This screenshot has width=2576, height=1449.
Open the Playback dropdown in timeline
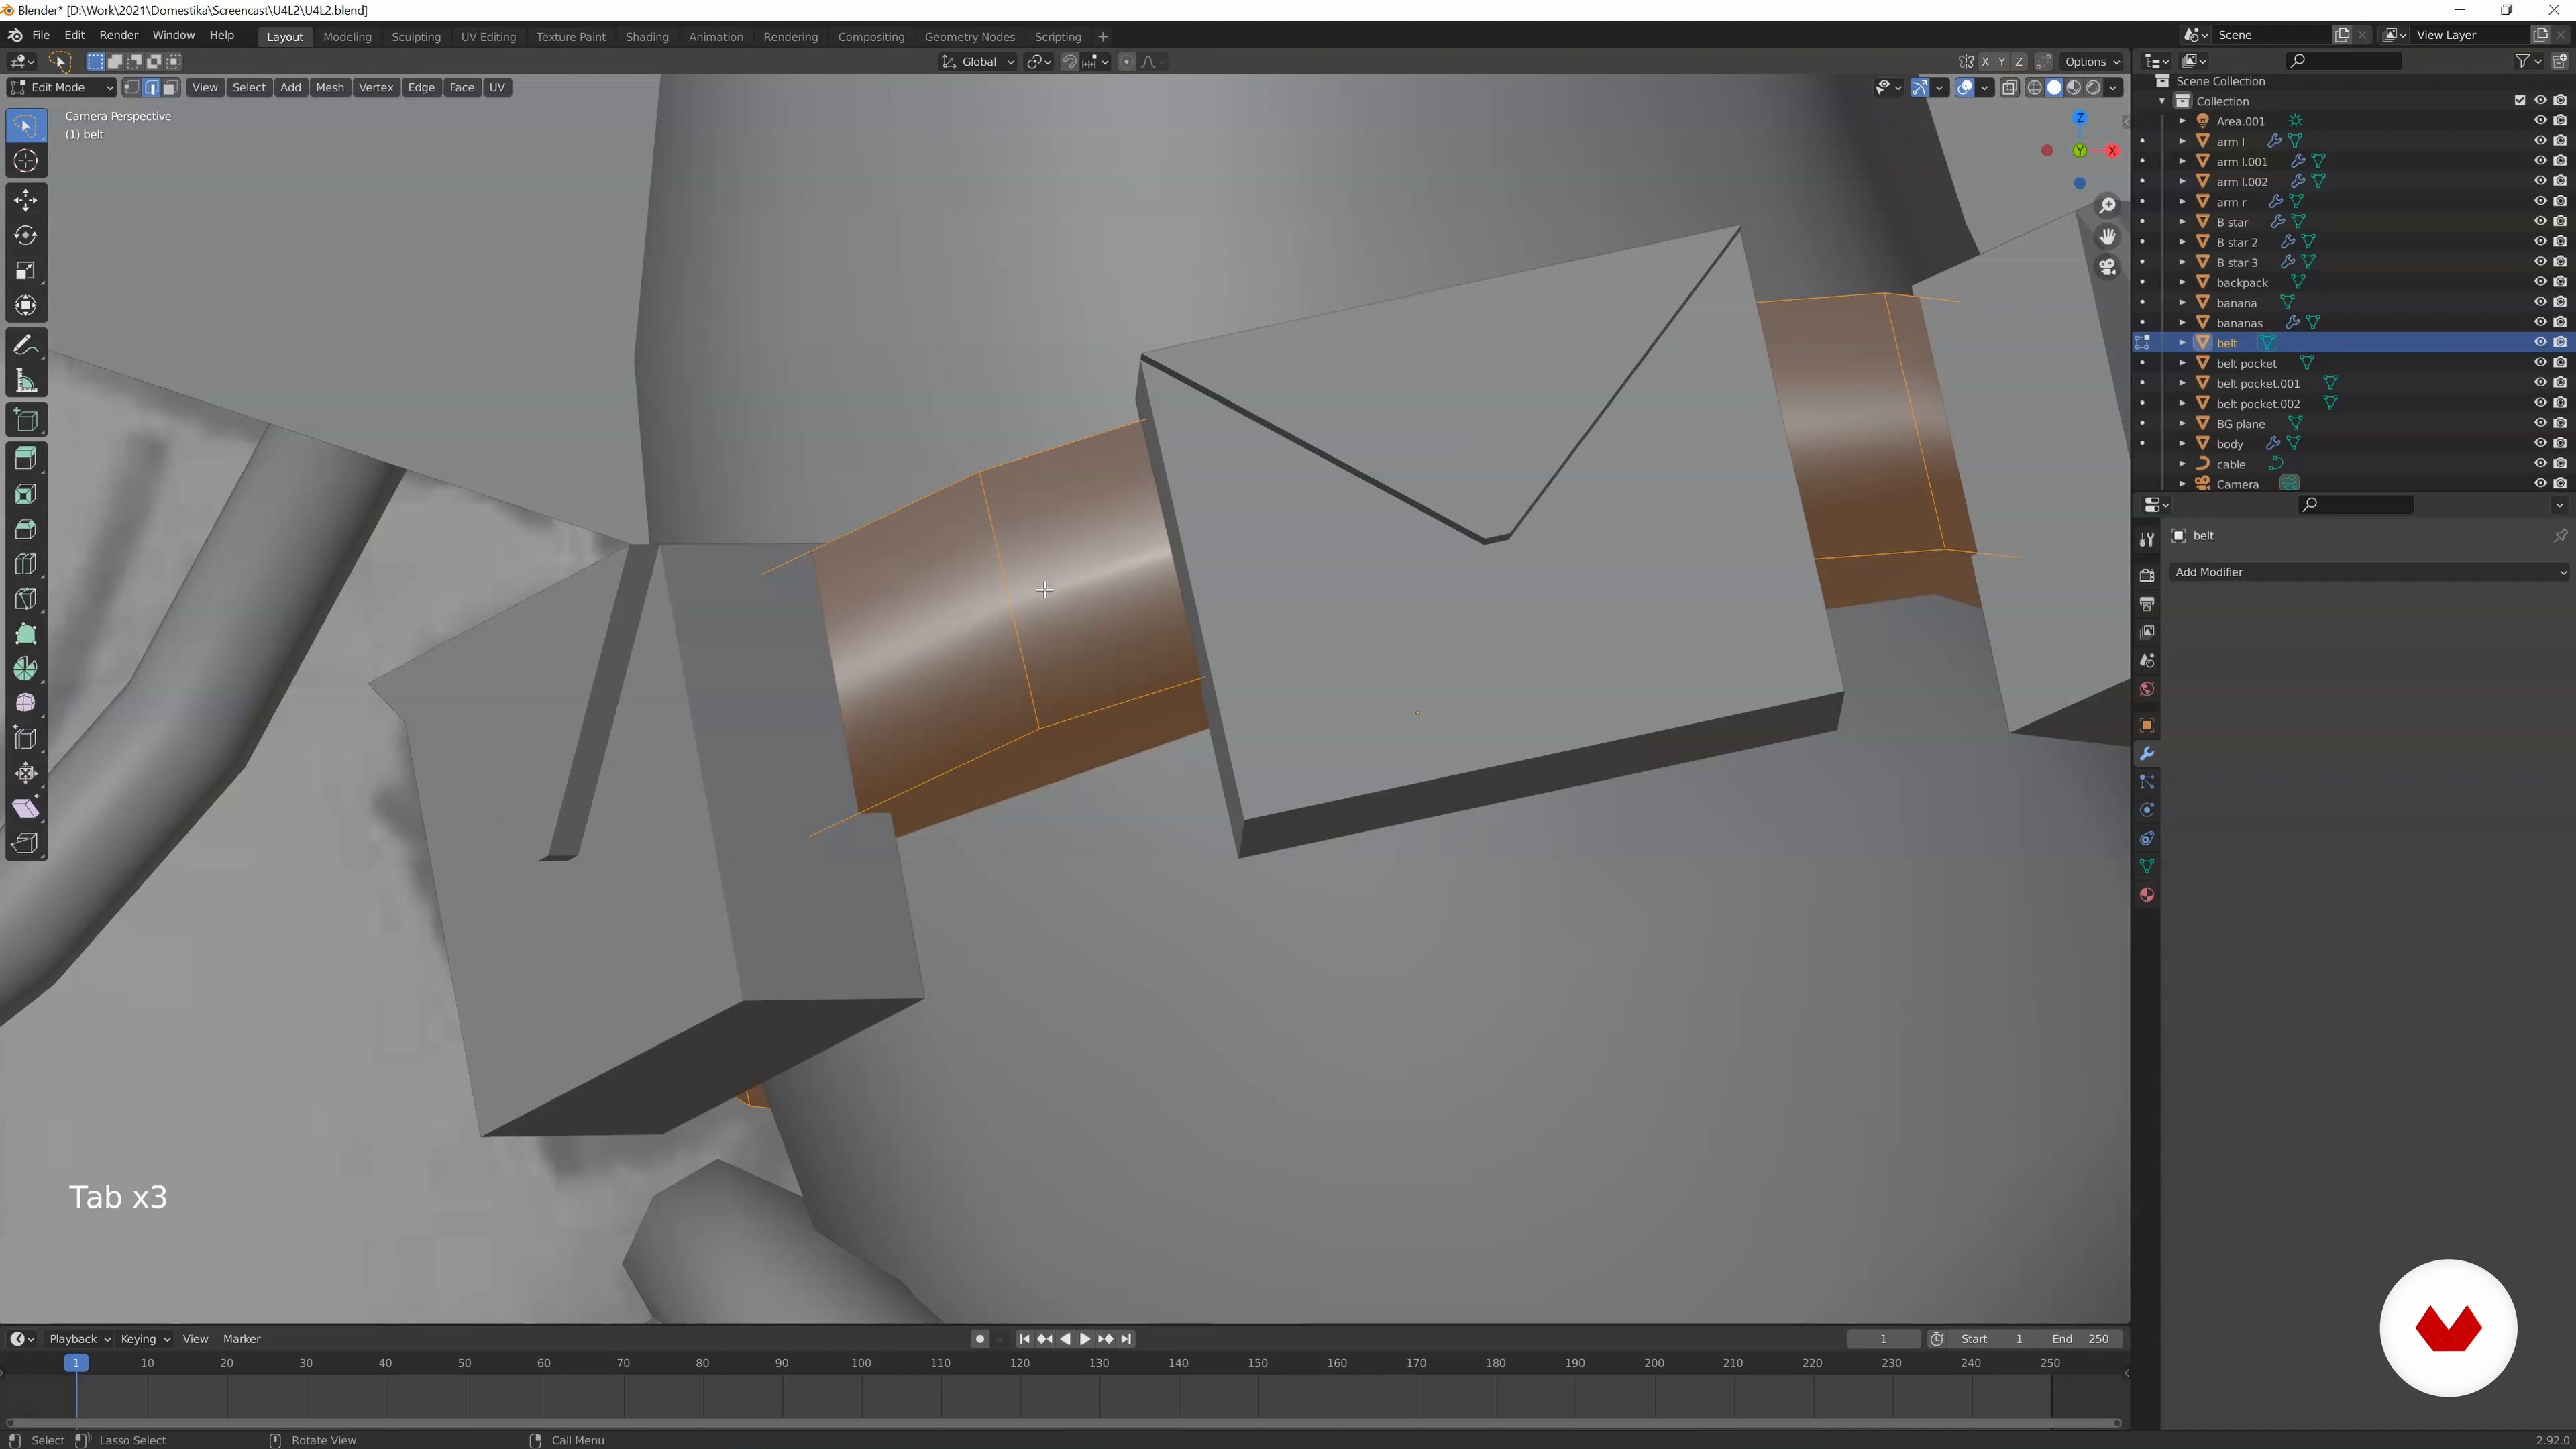[x=79, y=1339]
